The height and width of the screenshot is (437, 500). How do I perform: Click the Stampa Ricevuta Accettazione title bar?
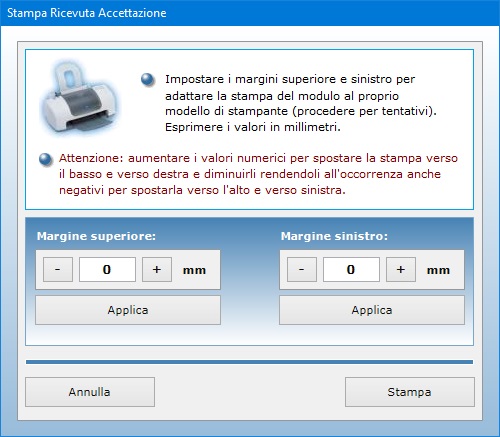point(250,13)
